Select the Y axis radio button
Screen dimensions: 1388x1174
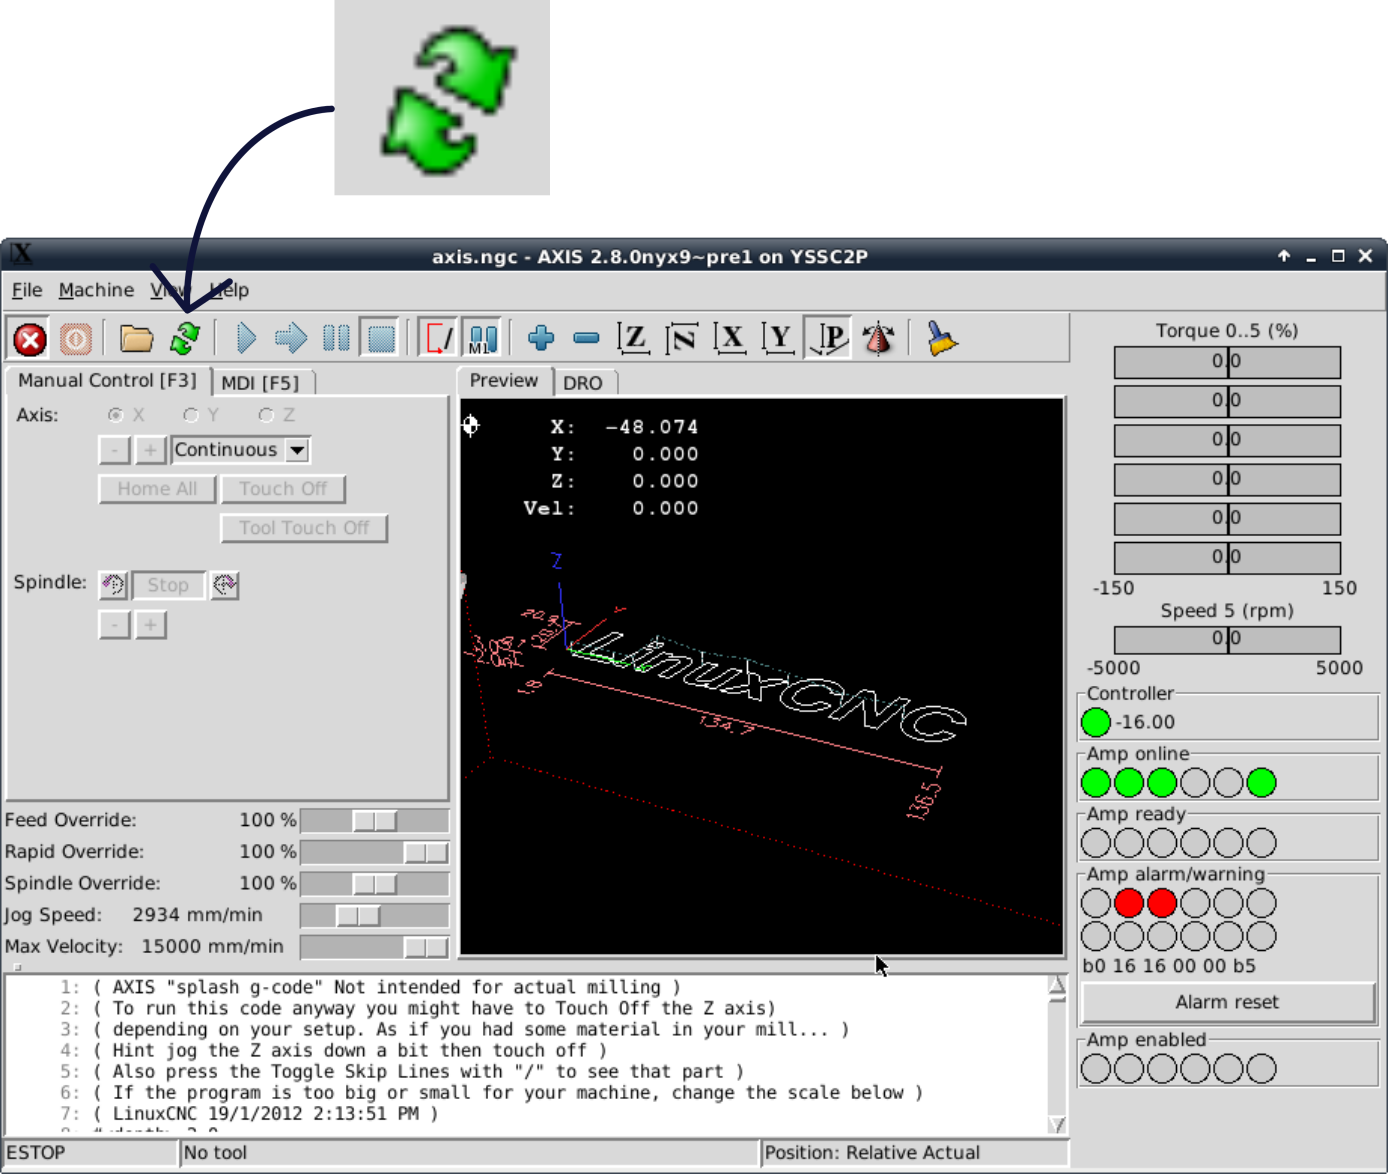(190, 414)
